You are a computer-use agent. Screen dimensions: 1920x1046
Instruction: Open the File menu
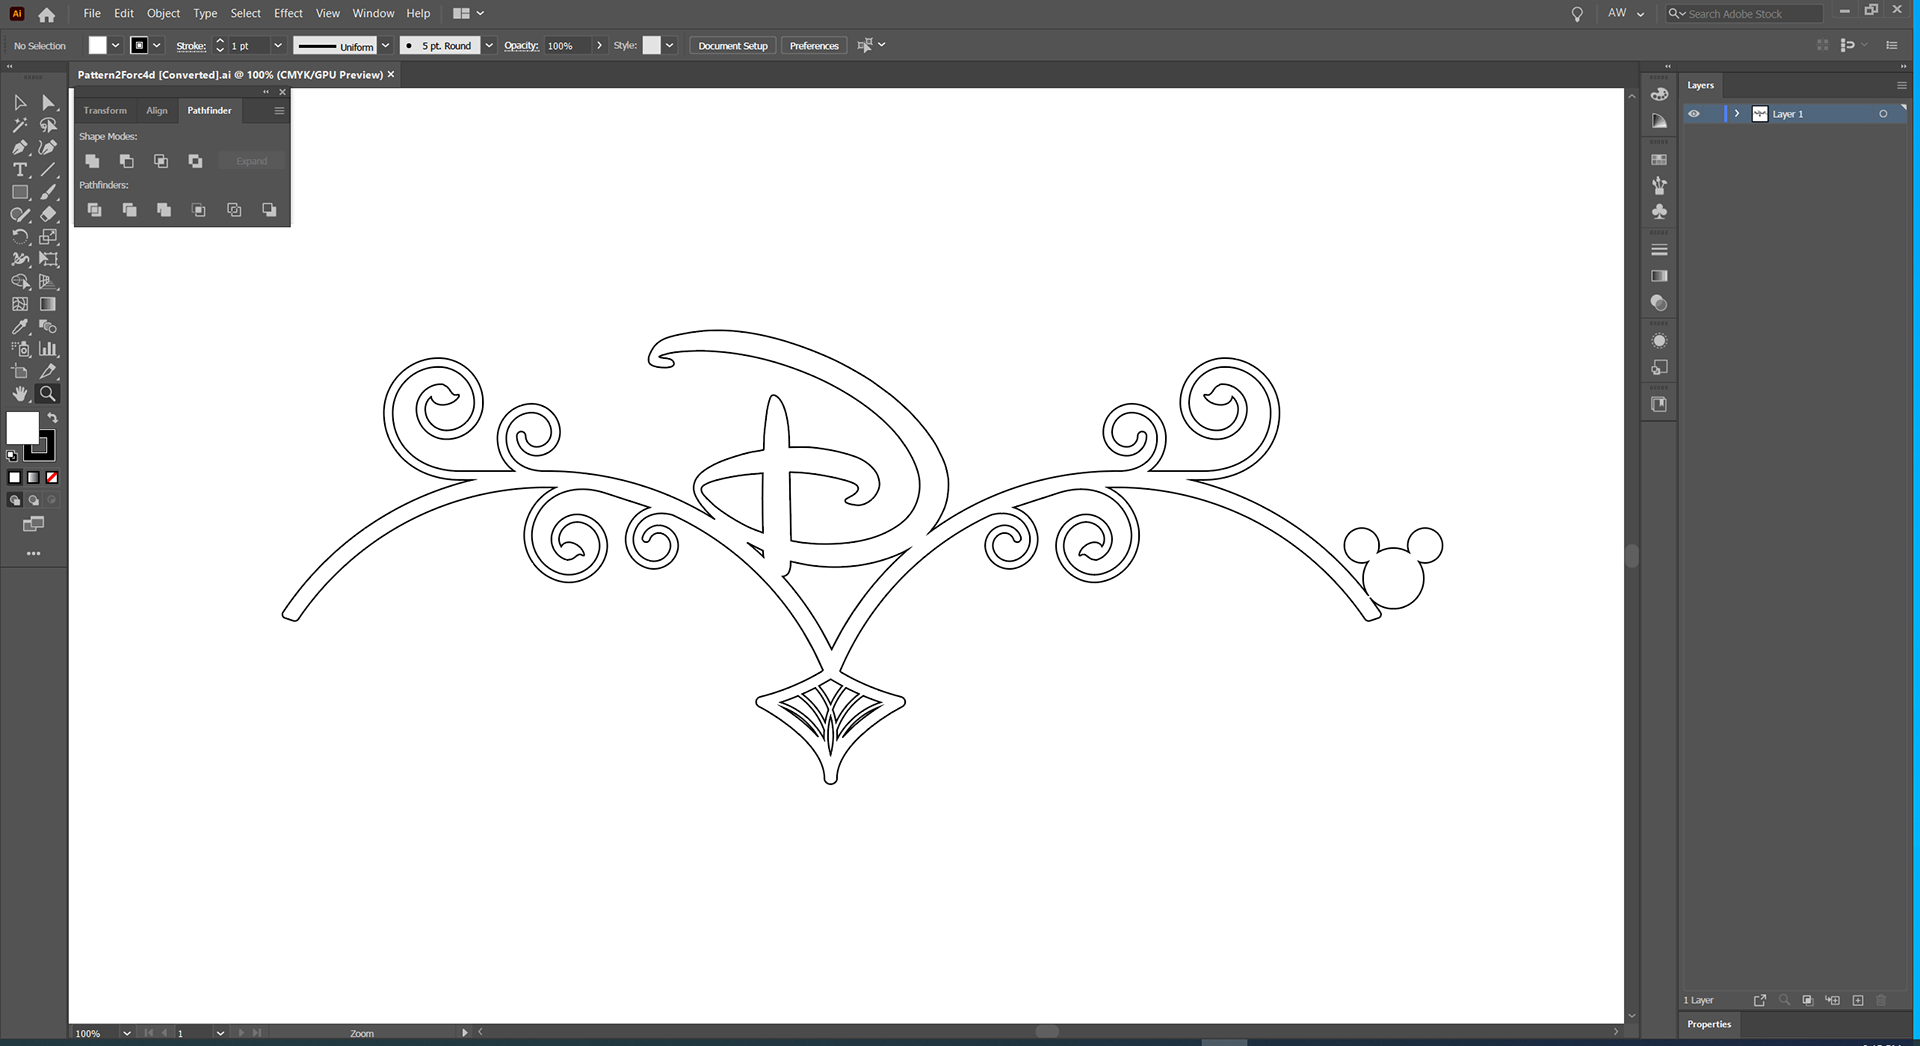pos(92,14)
